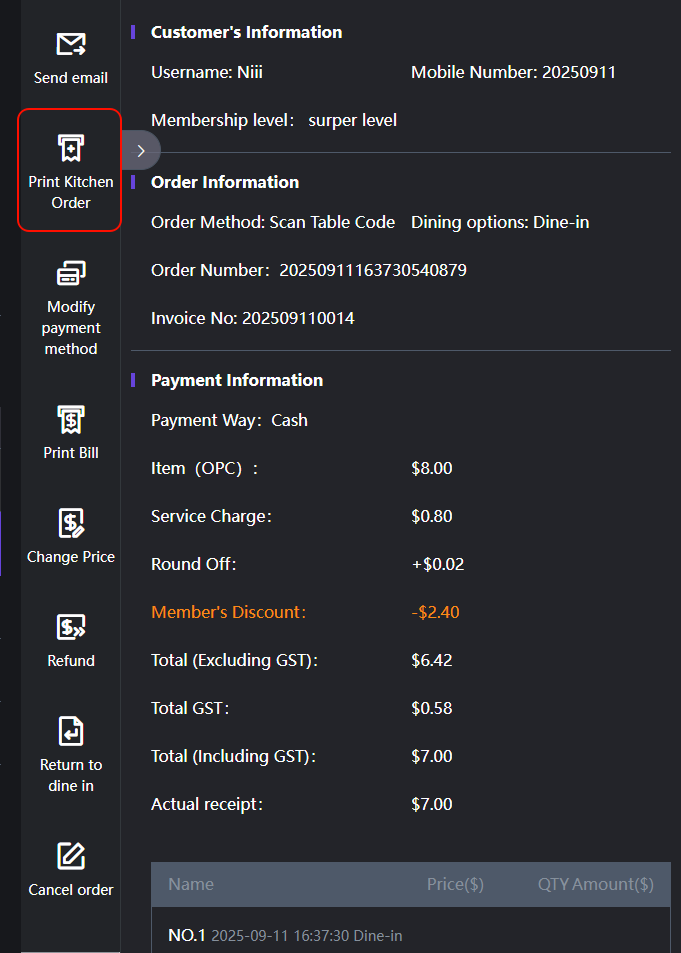Click the invoice number 202509110014
This screenshot has width=681, height=953.
pos(298,318)
